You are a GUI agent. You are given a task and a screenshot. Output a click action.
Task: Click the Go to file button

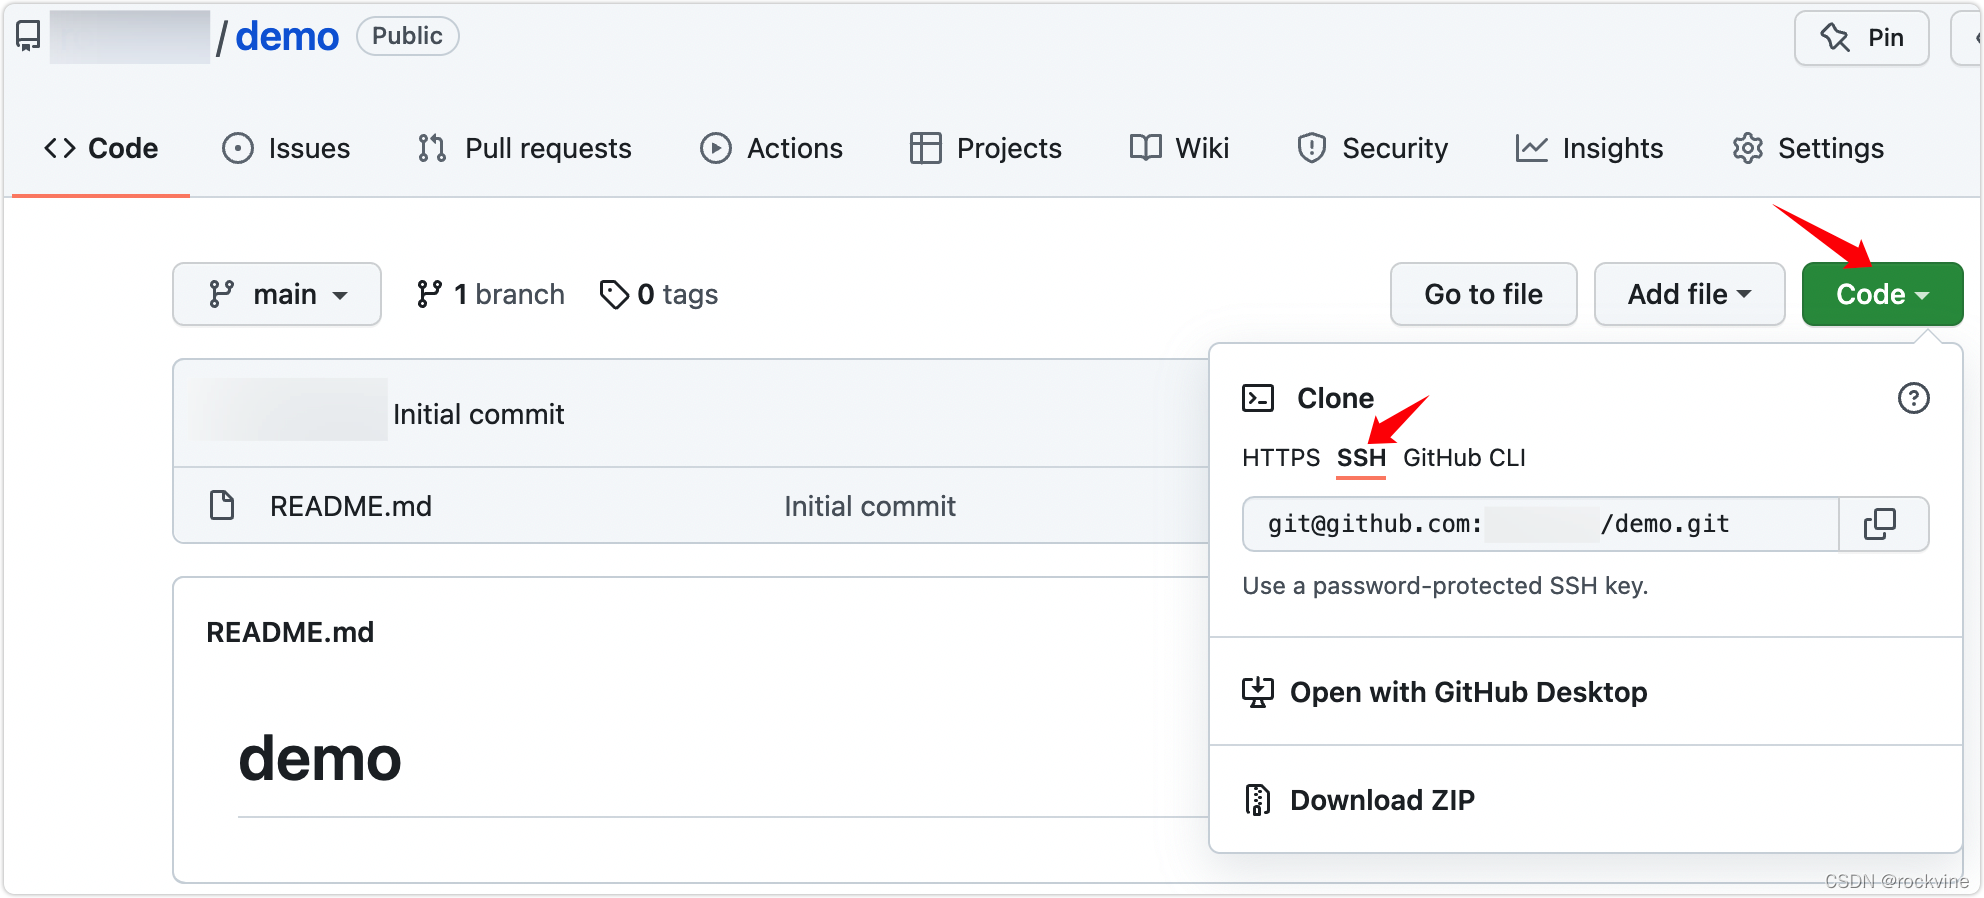point(1484,294)
